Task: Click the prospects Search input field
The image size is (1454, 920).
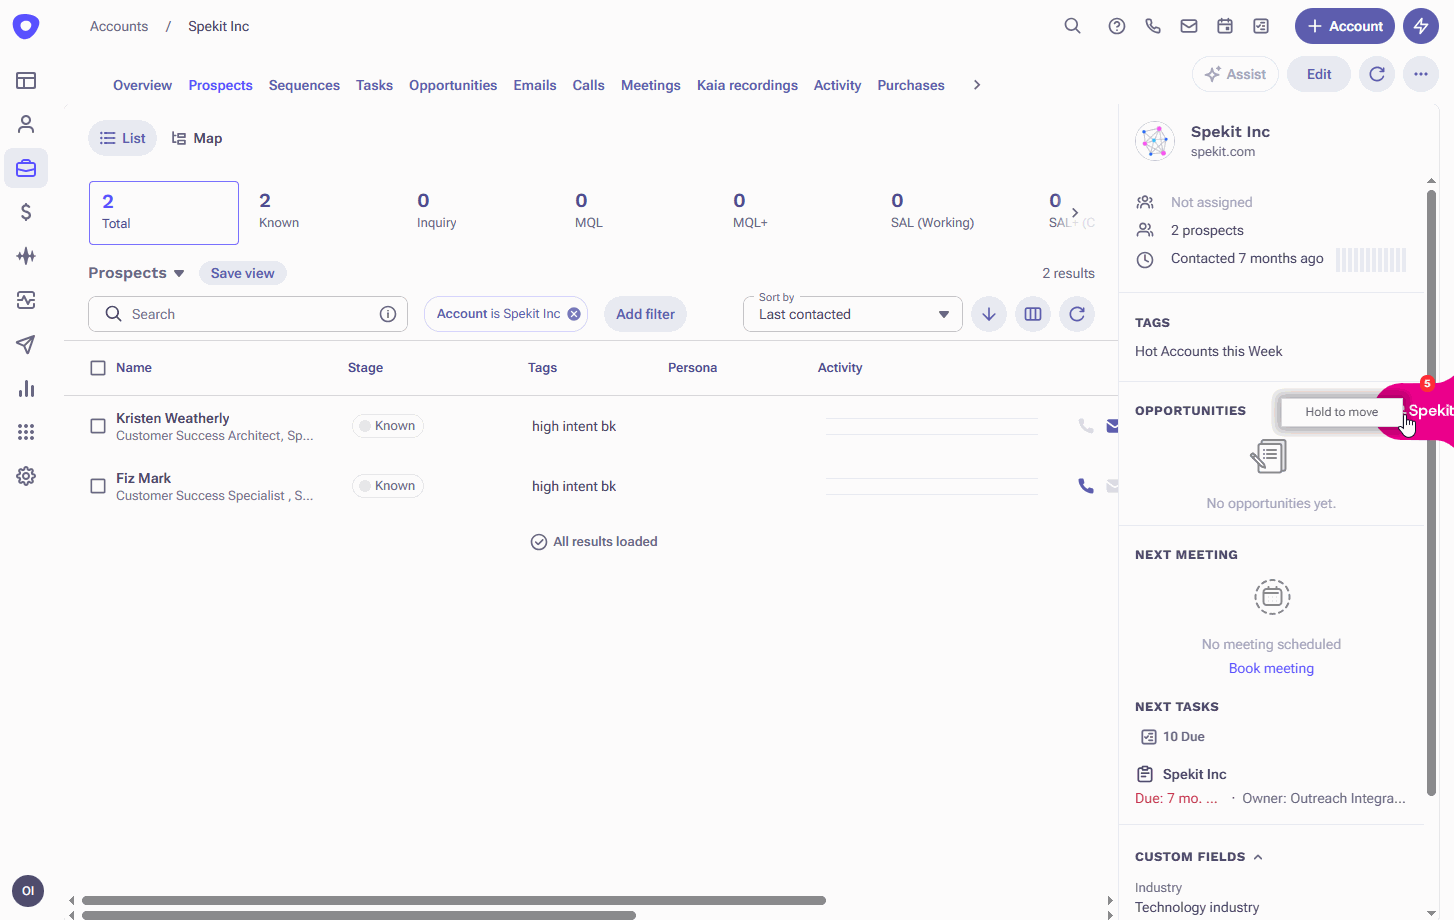Action: (248, 314)
